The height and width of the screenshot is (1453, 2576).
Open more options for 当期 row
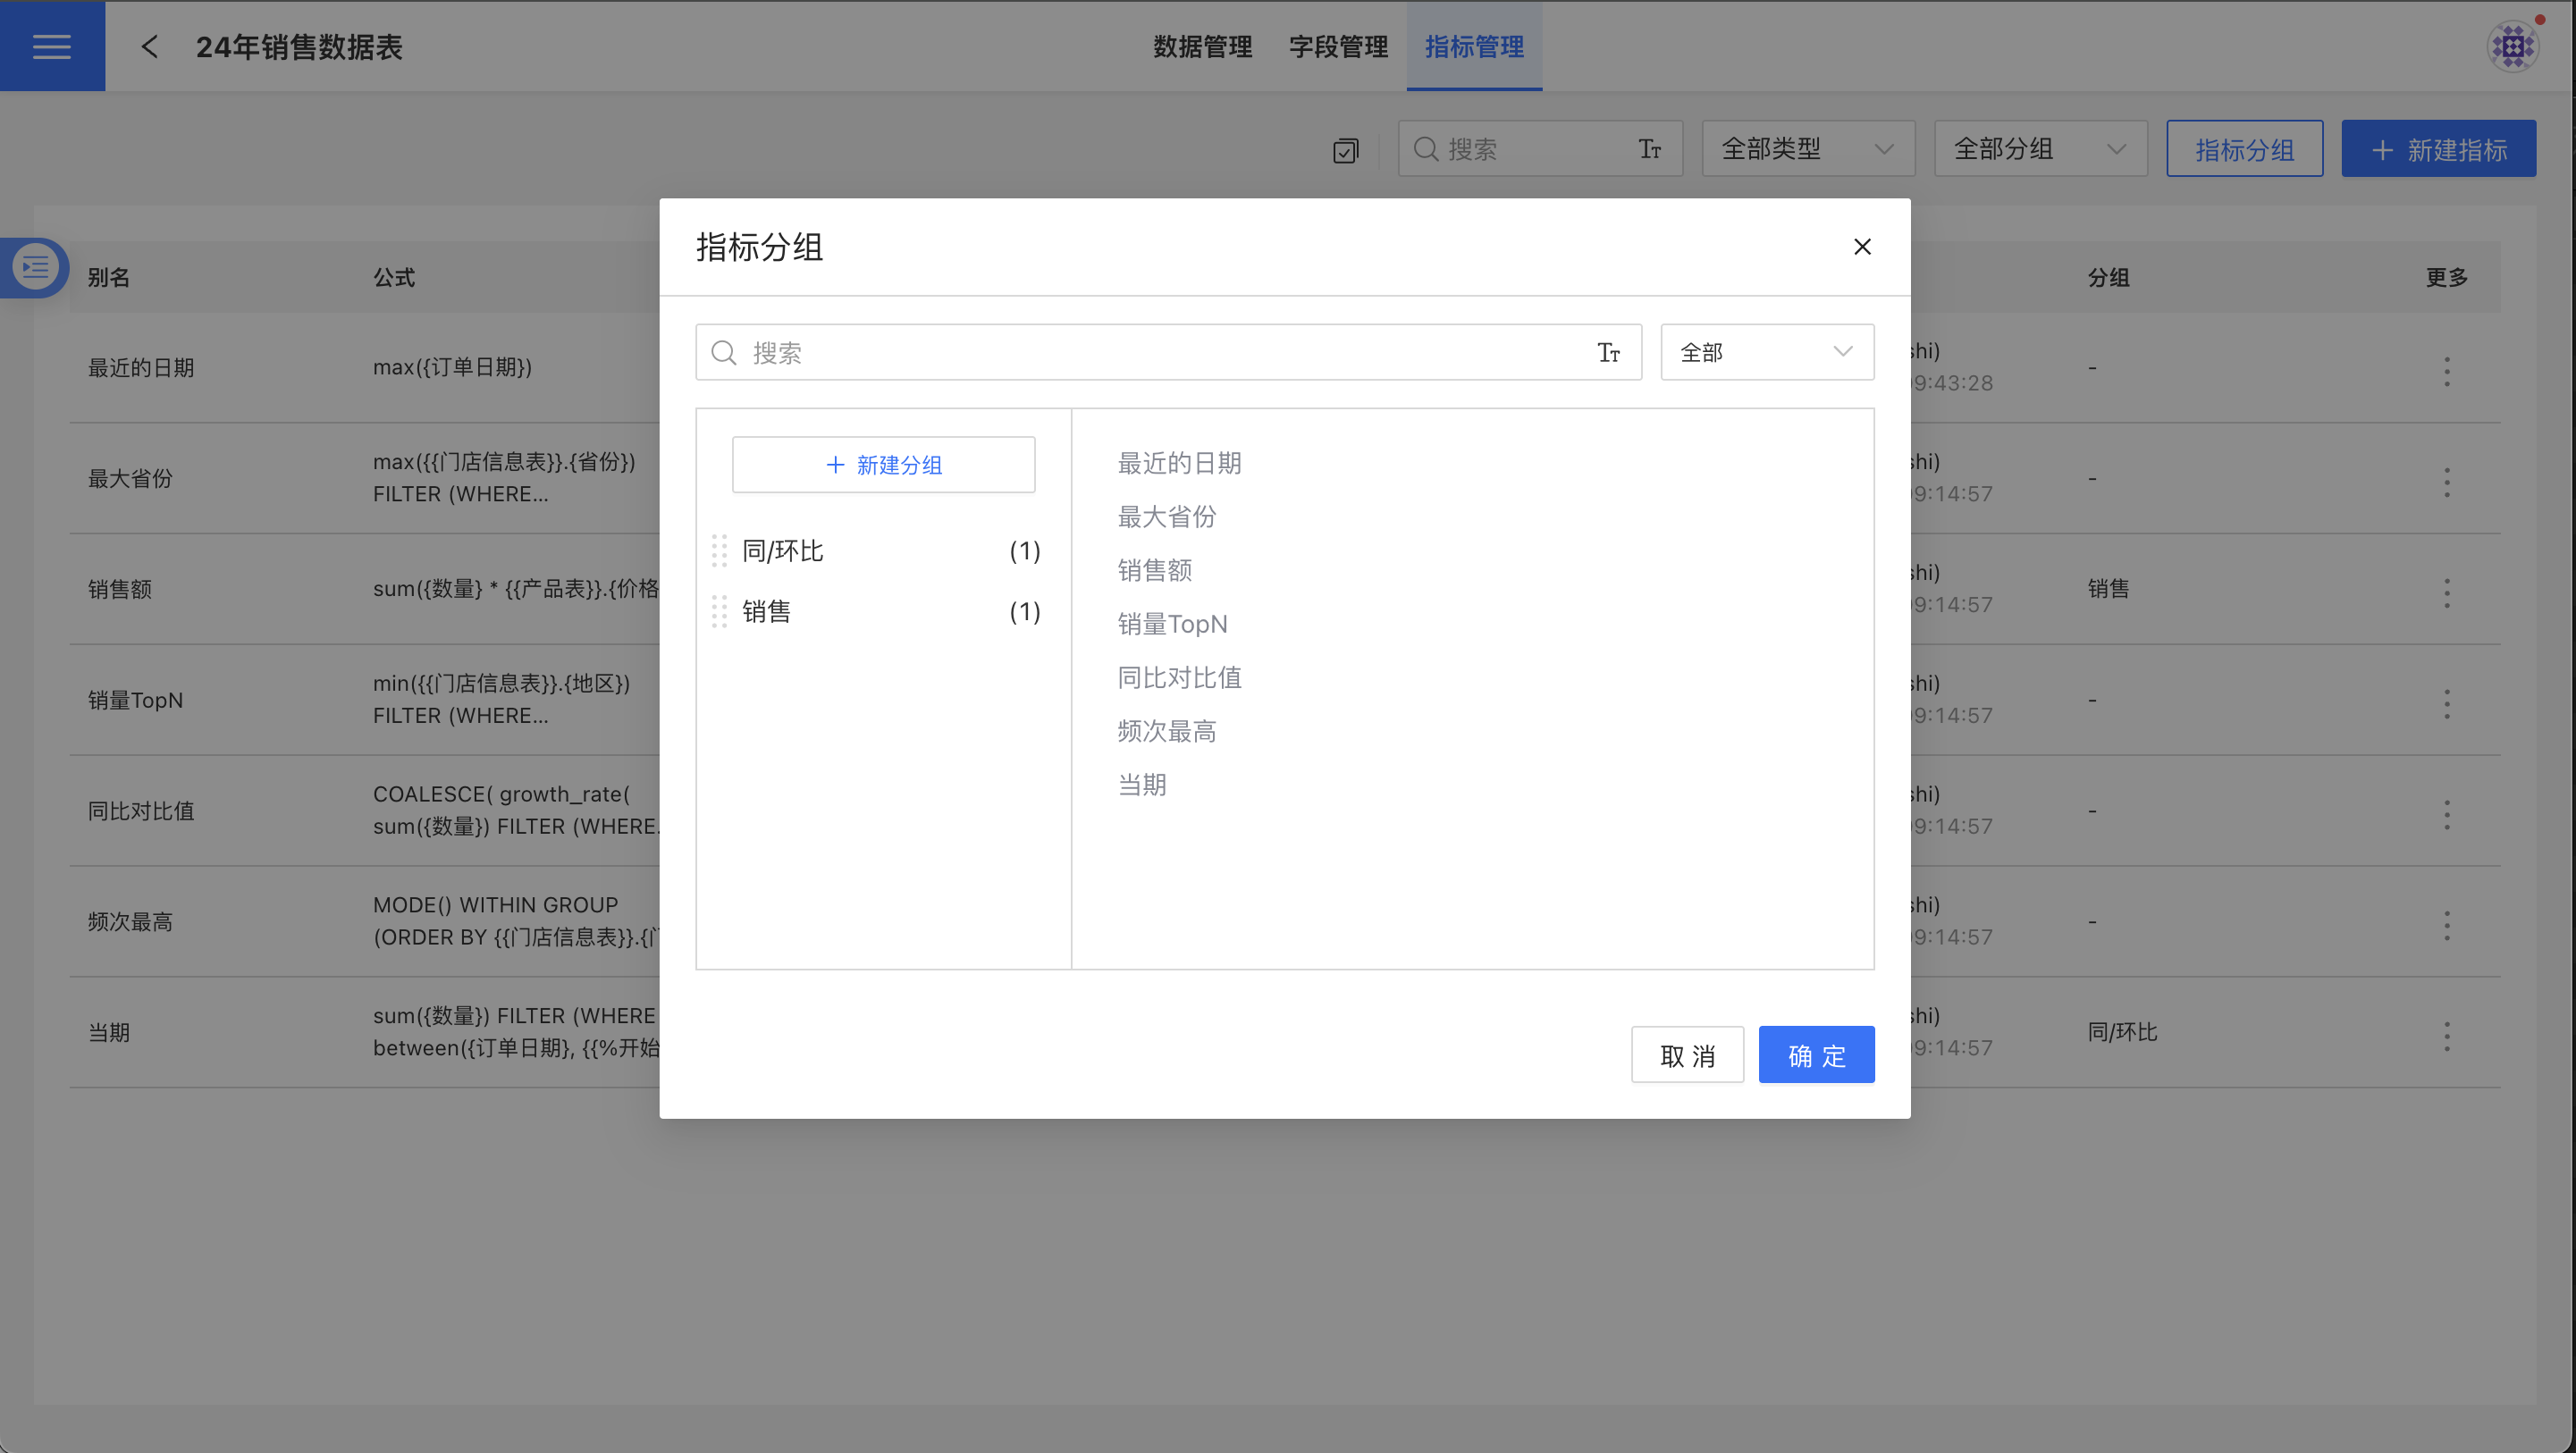[x=2446, y=1035]
